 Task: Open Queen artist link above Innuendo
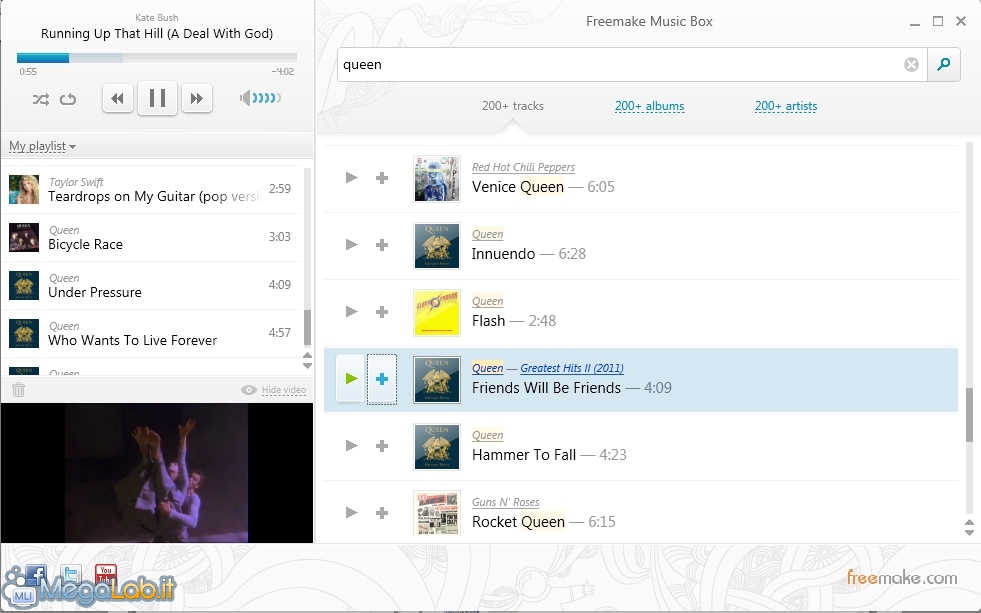point(487,235)
